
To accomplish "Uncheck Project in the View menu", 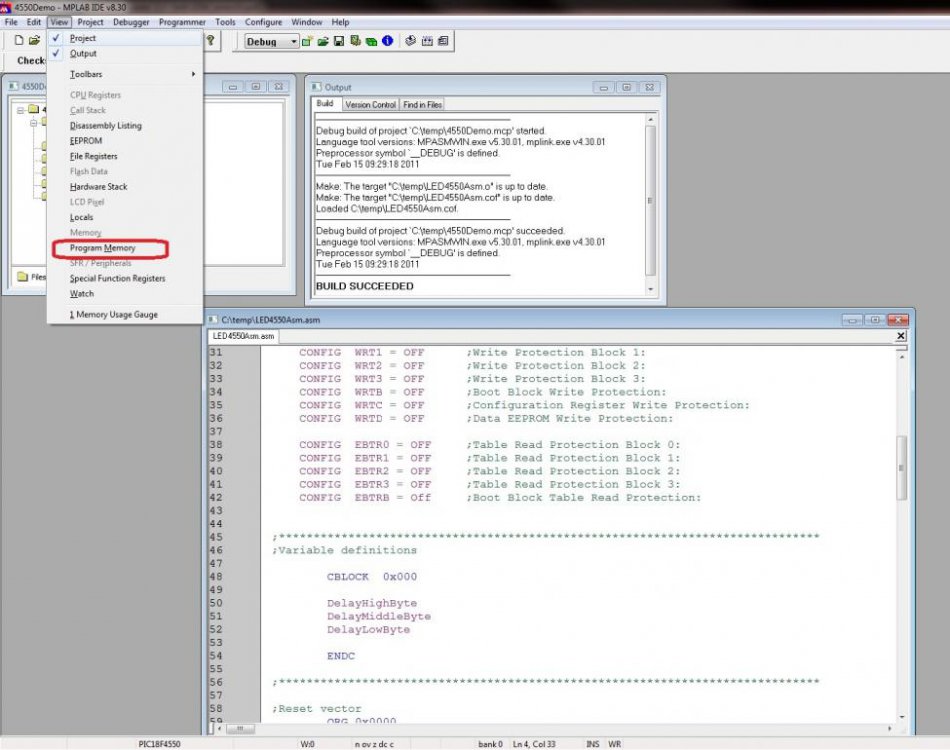I will (83, 38).
